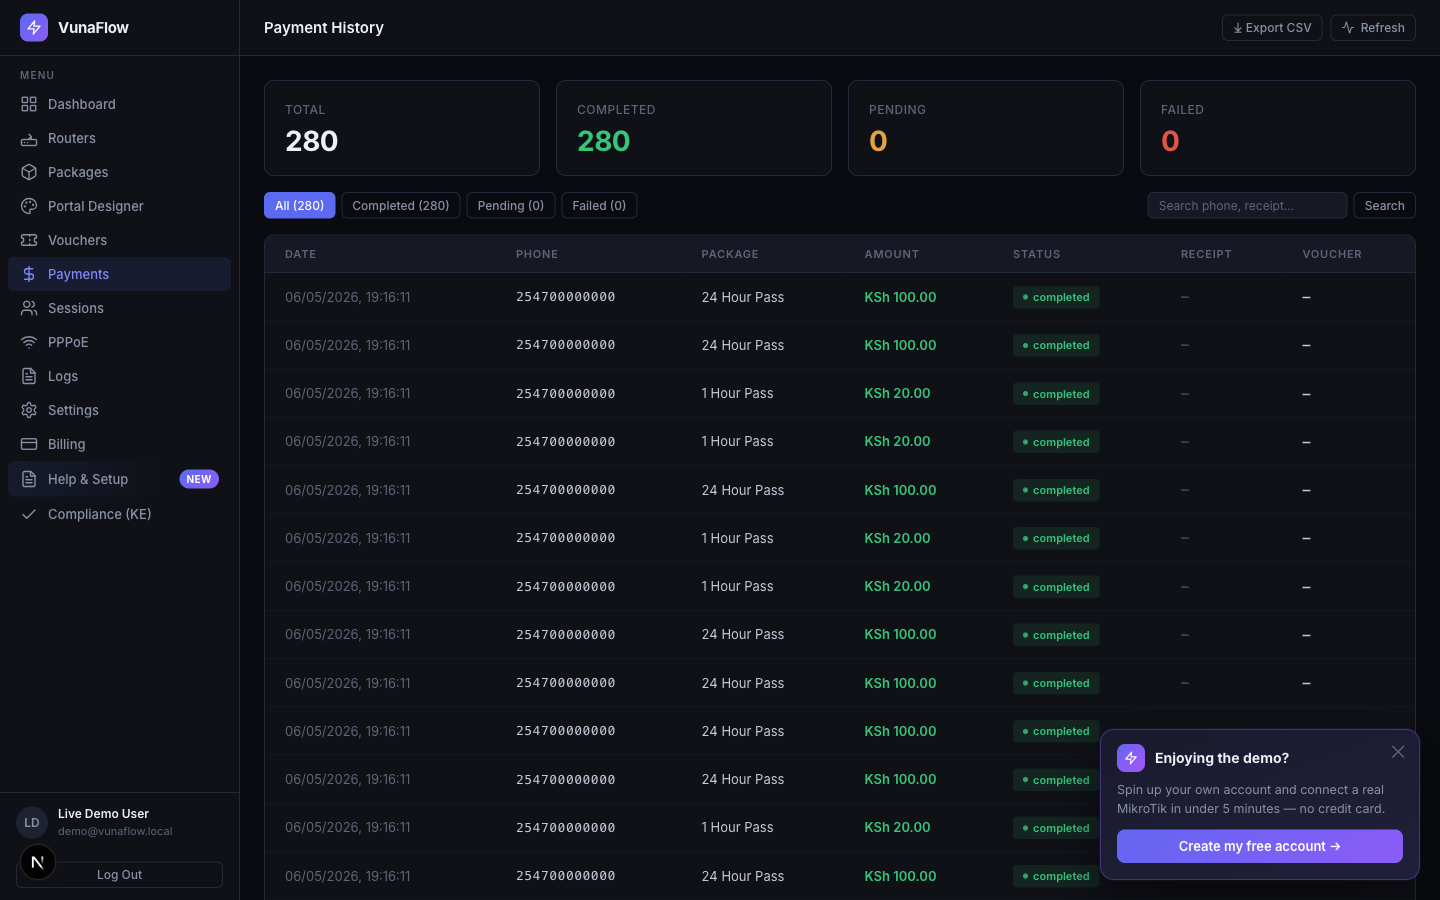Click the COMPLETED 280 stat card
Image resolution: width=1440 pixels, height=900 pixels.
coord(694,128)
